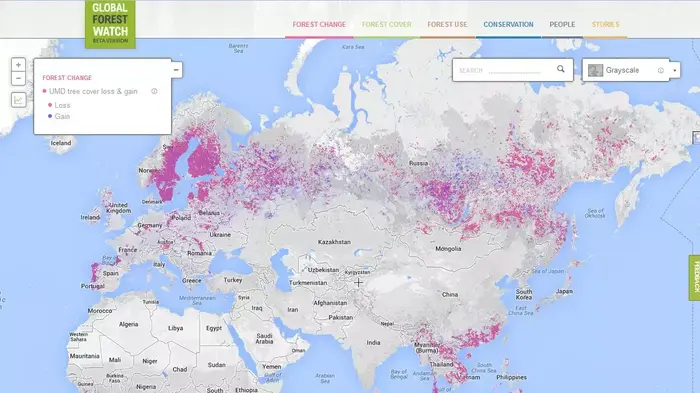Click the Grayscale basemap thumbnail
The image size is (700, 393).
595,70
